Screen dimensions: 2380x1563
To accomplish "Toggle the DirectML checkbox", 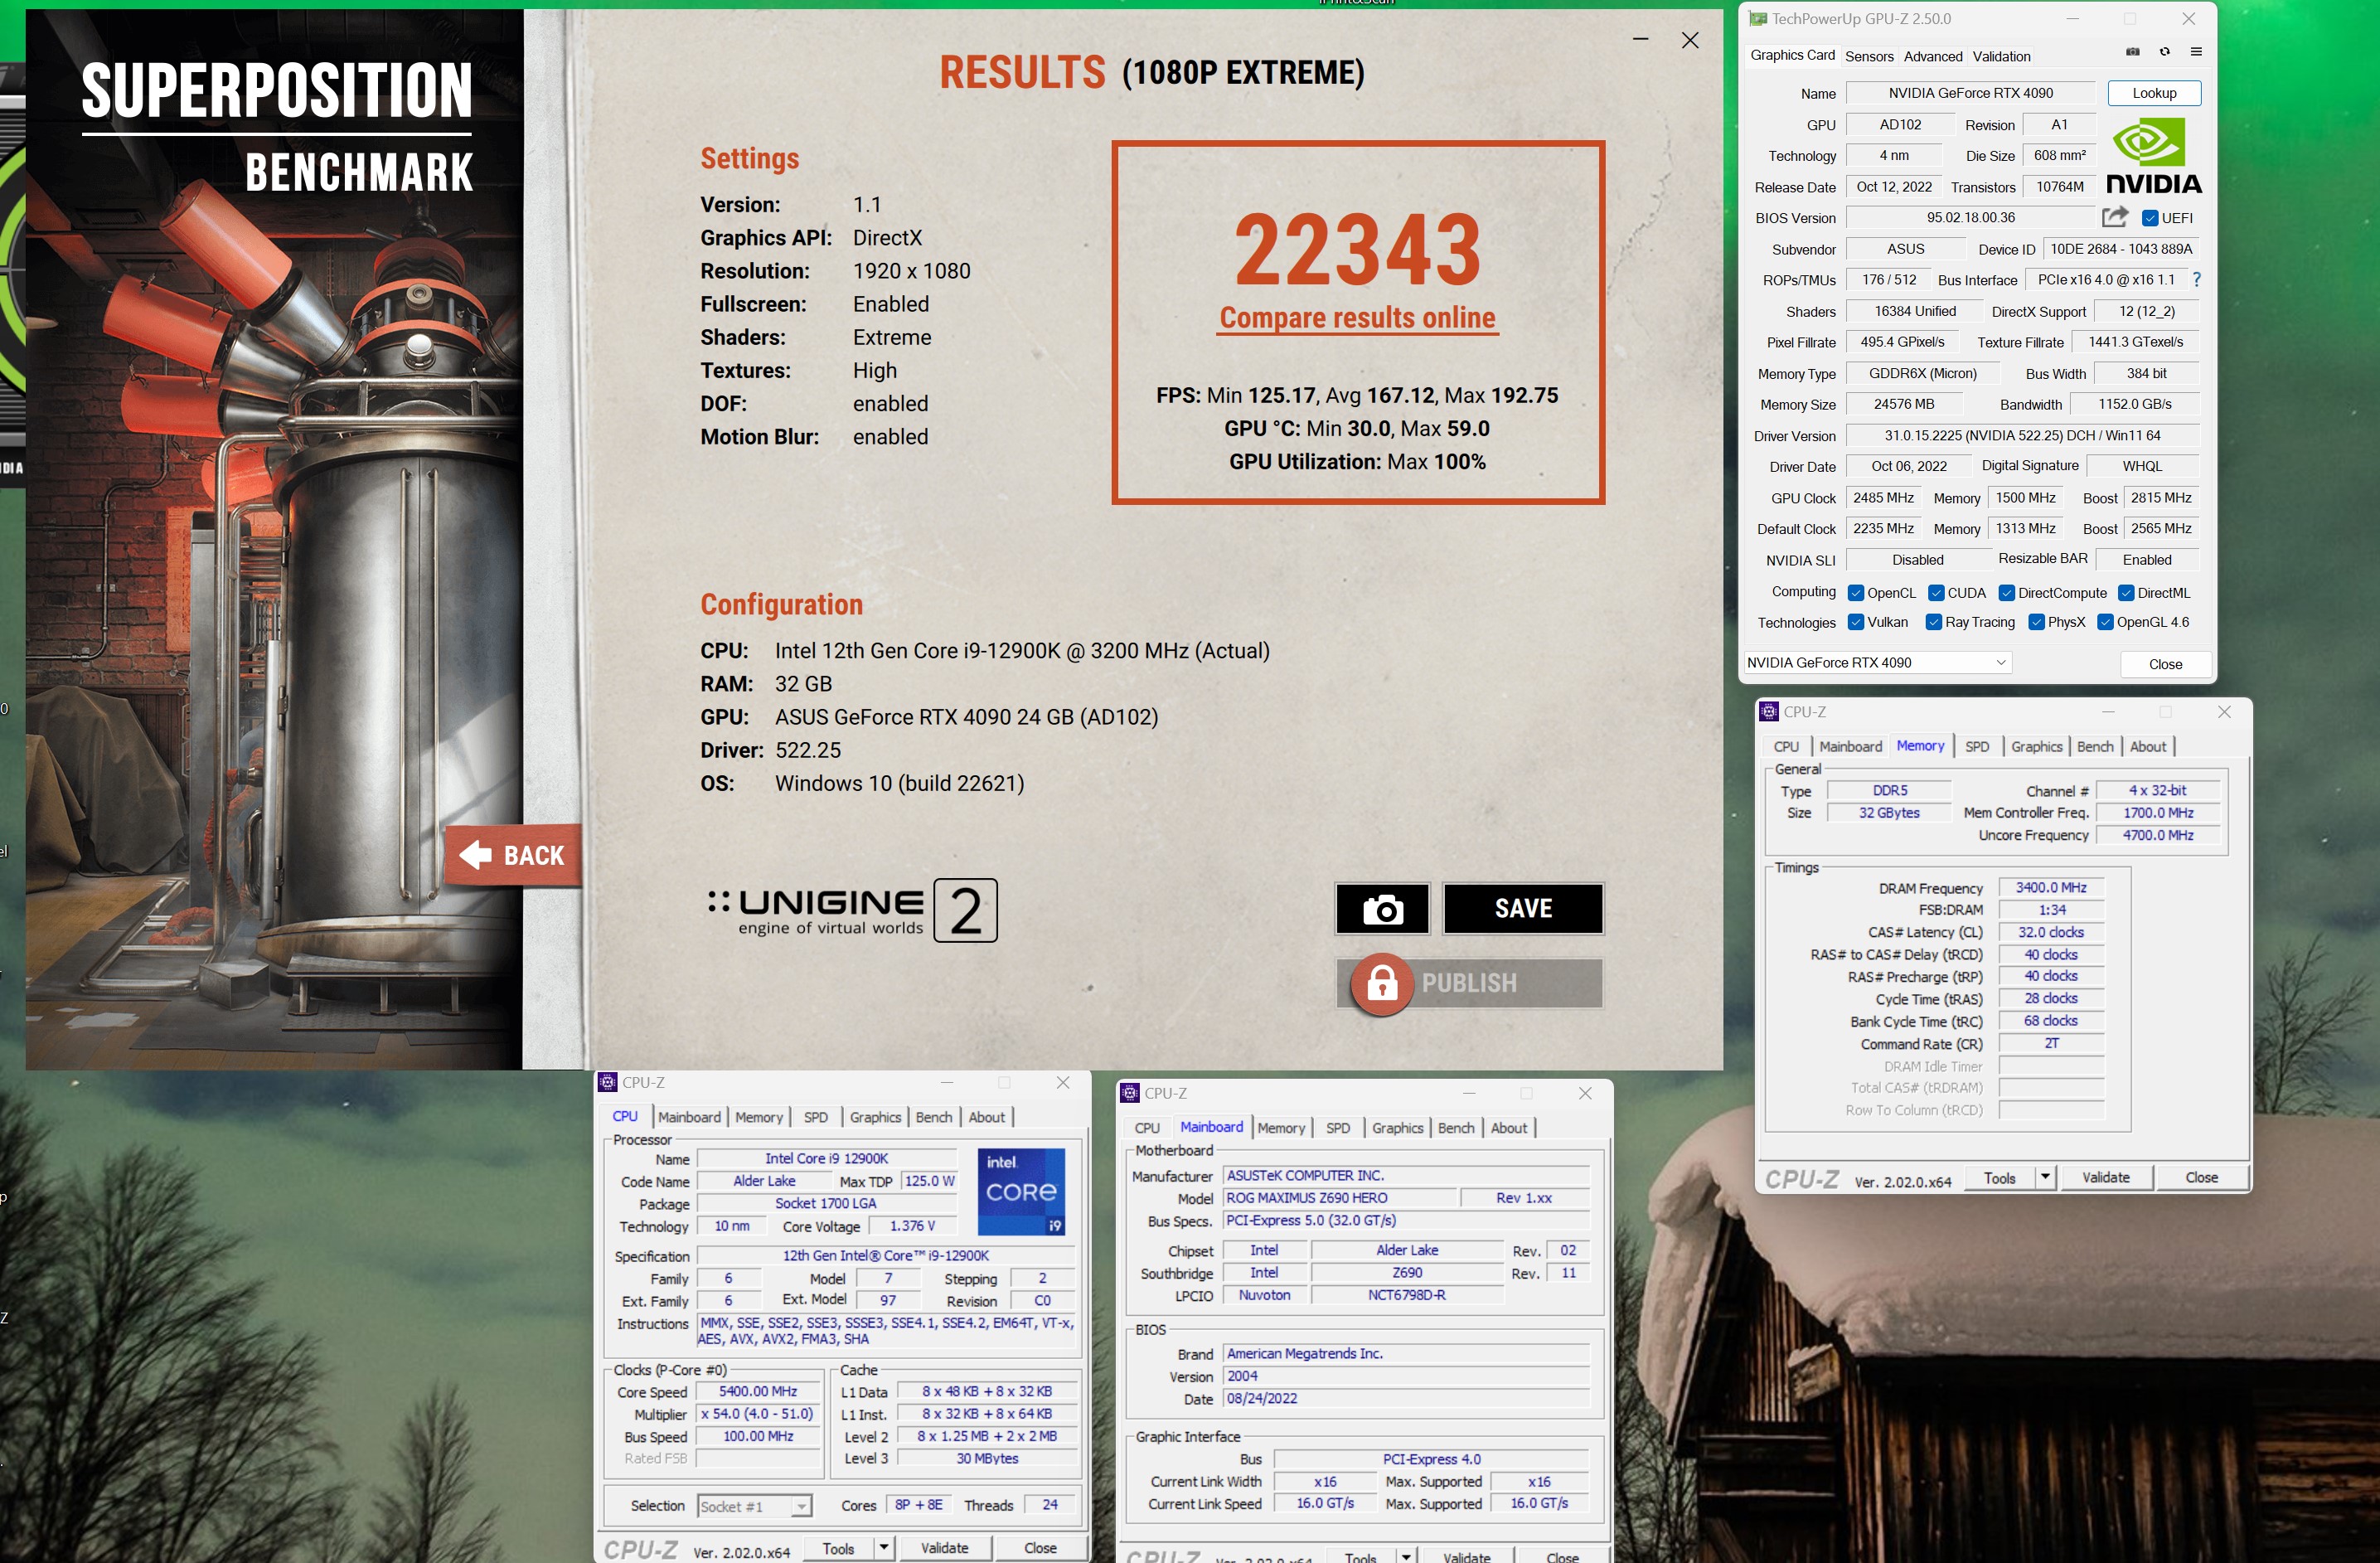I will coord(2127,593).
